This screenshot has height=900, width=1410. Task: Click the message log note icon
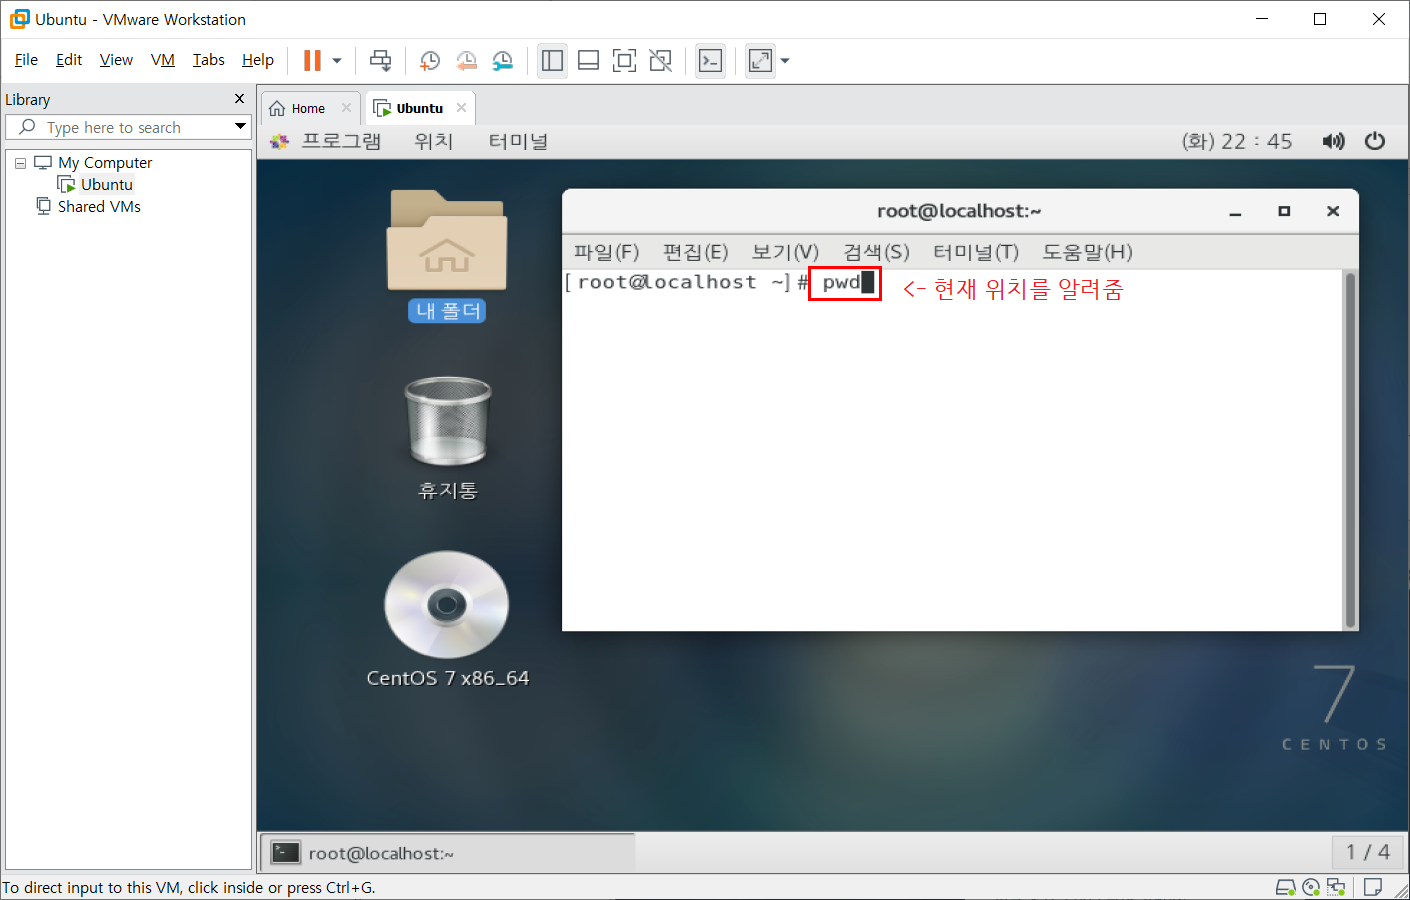click(1373, 887)
